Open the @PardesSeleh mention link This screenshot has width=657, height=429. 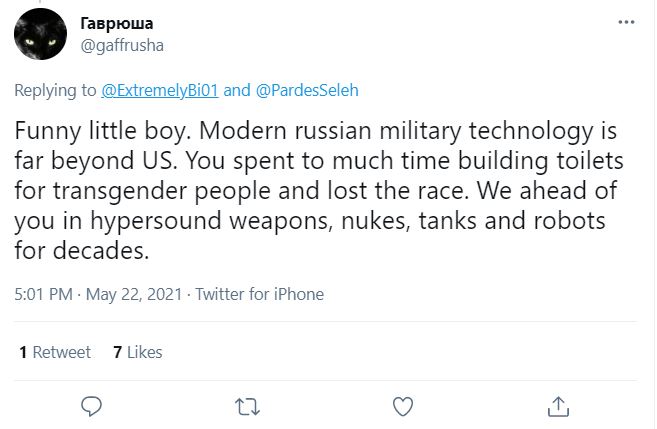coord(307,90)
